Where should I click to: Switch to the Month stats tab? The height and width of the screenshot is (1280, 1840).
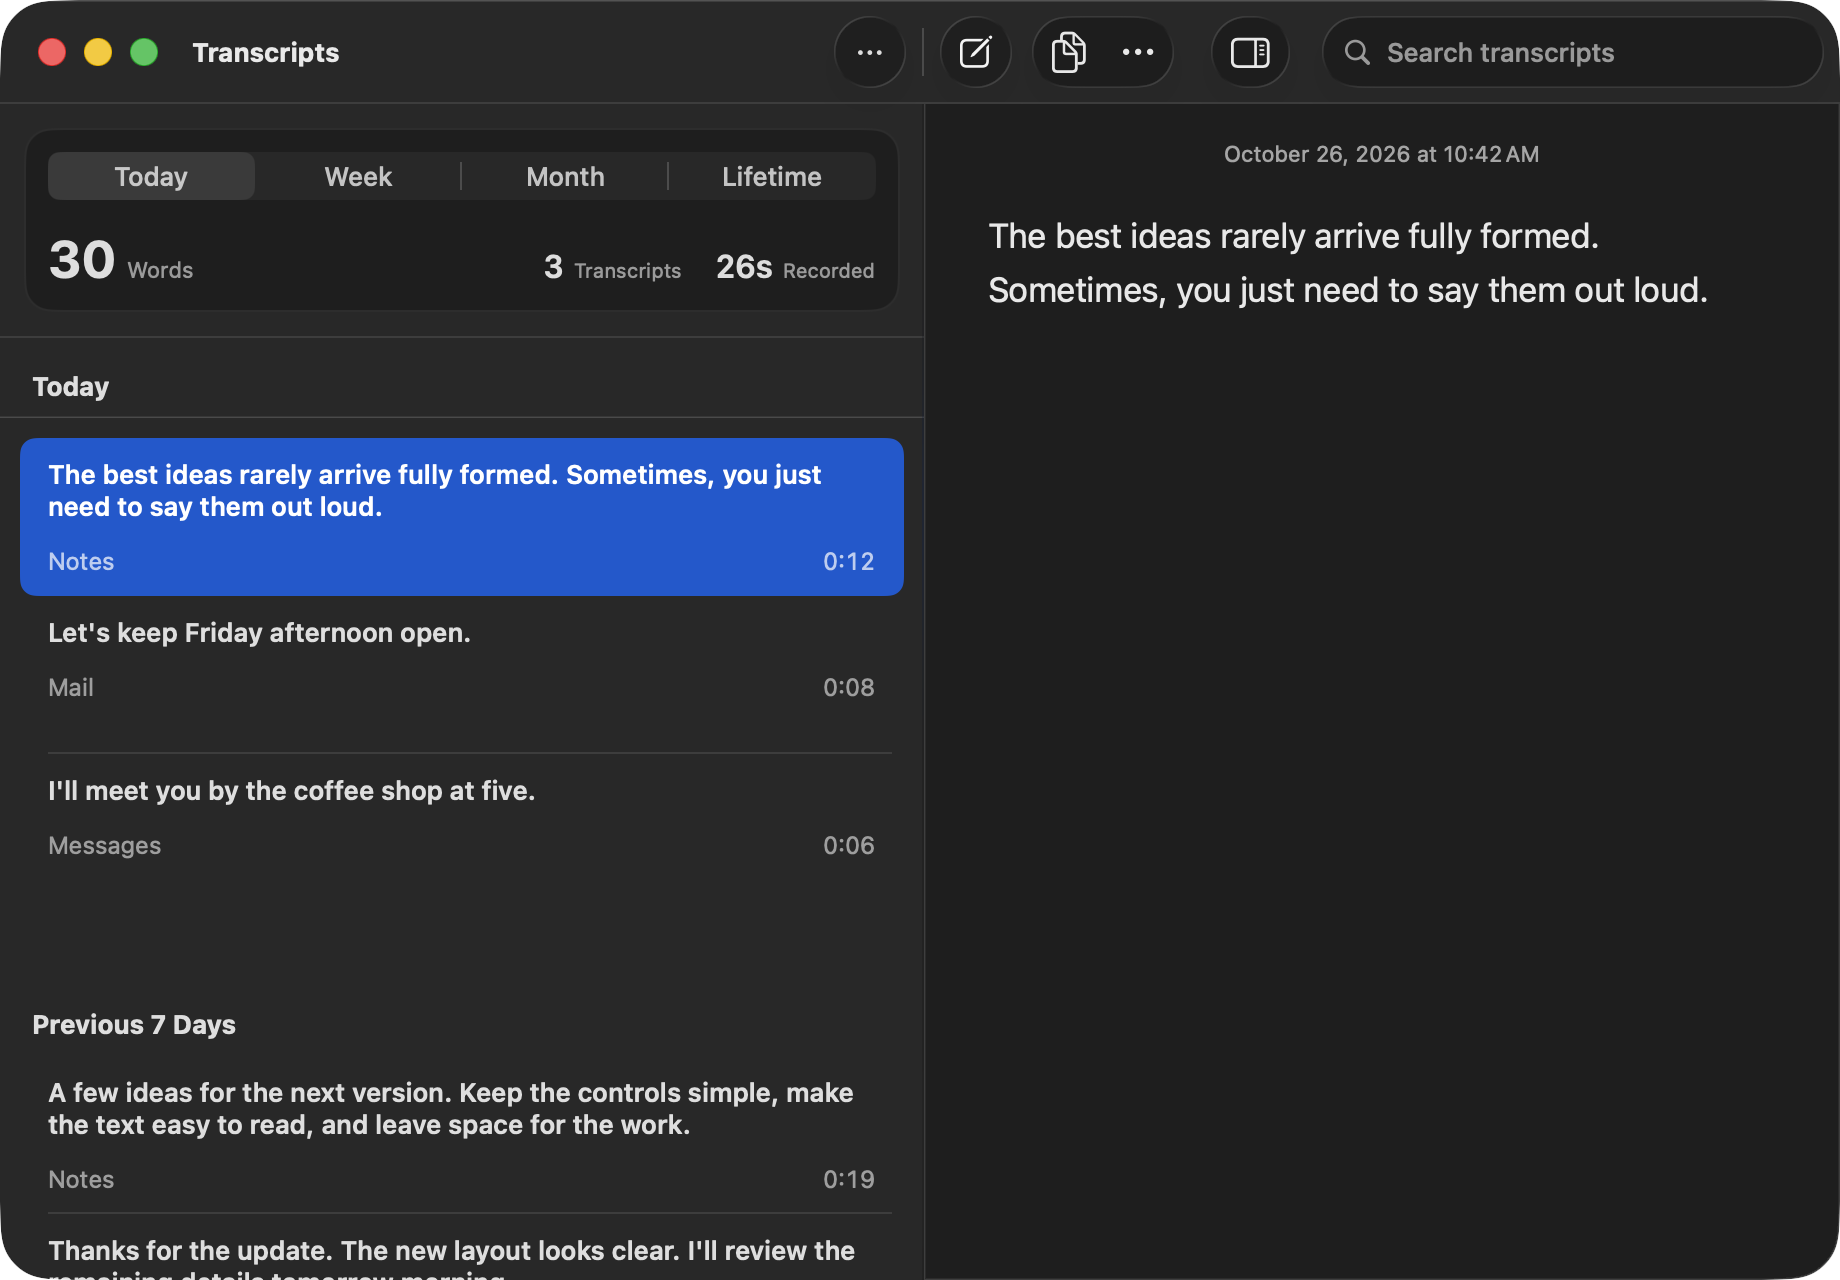coord(565,176)
